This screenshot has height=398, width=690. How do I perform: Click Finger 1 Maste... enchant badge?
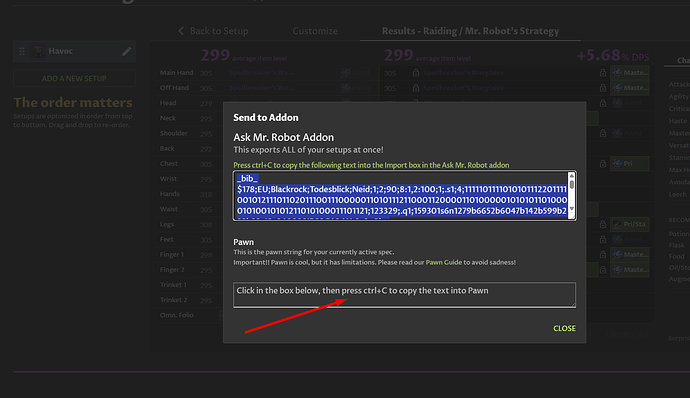tap(630, 254)
